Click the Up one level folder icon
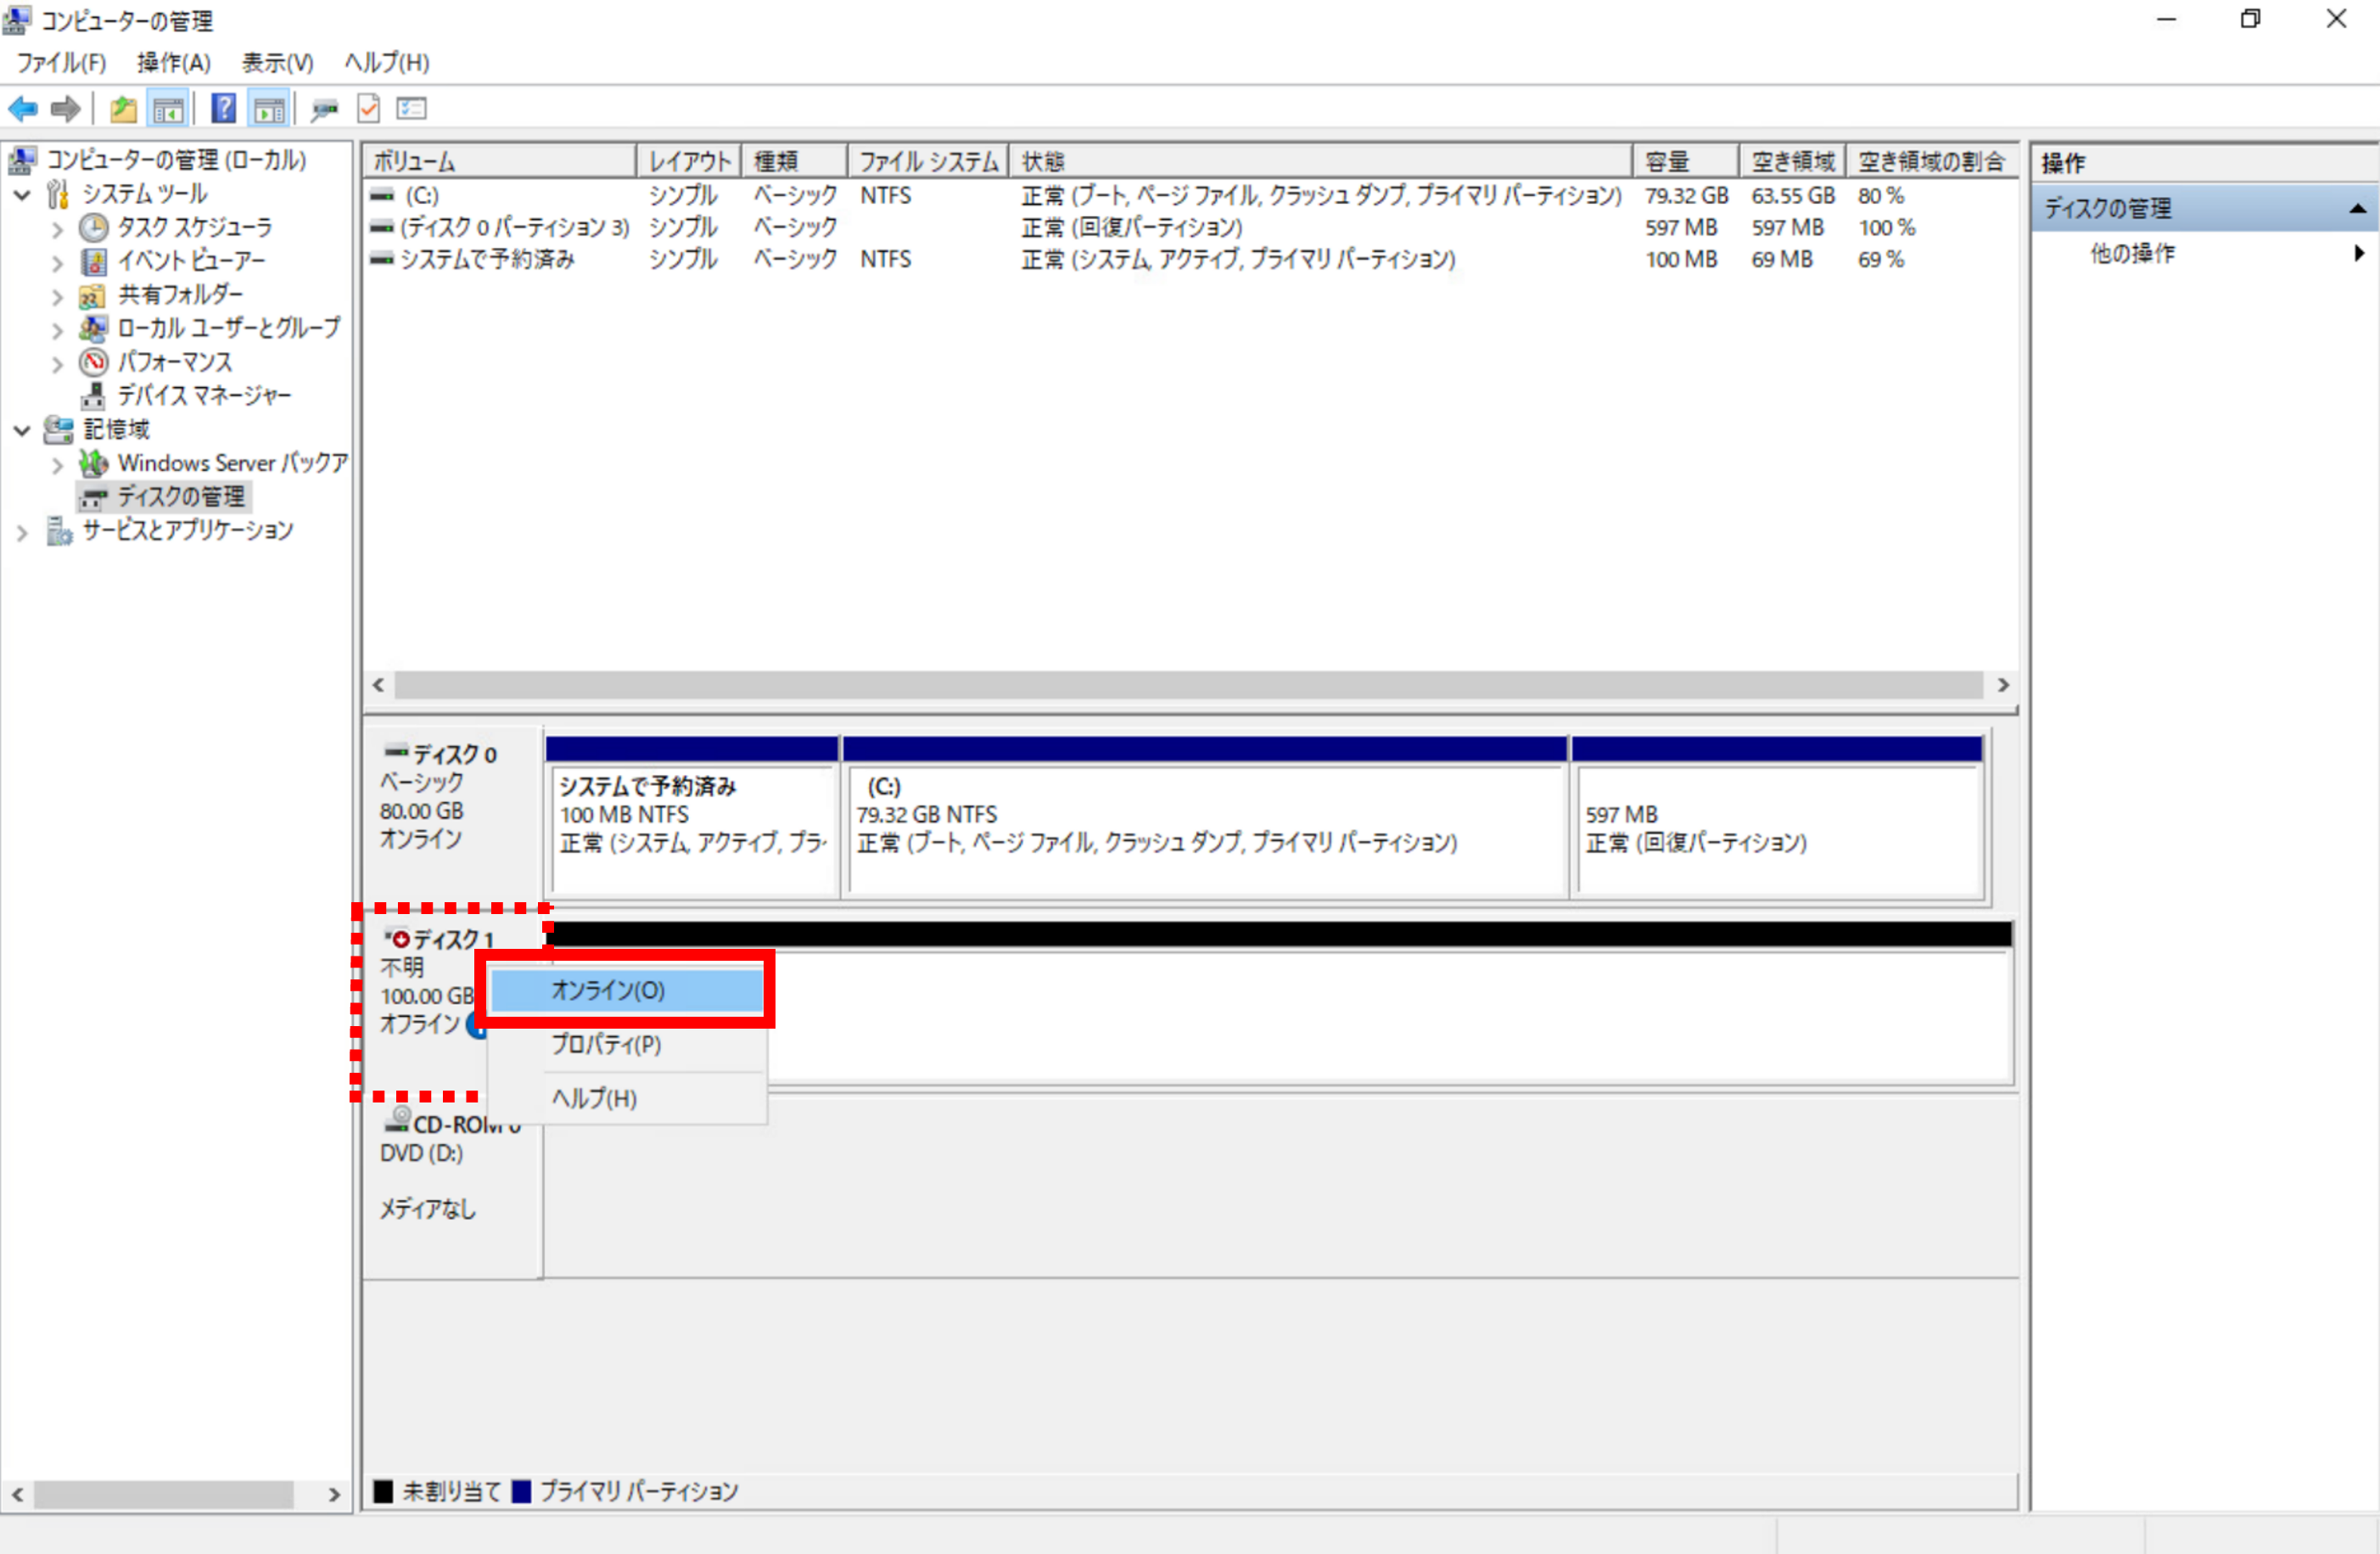Image resolution: width=2380 pixels, height=1554 pixels. (123, 109)
